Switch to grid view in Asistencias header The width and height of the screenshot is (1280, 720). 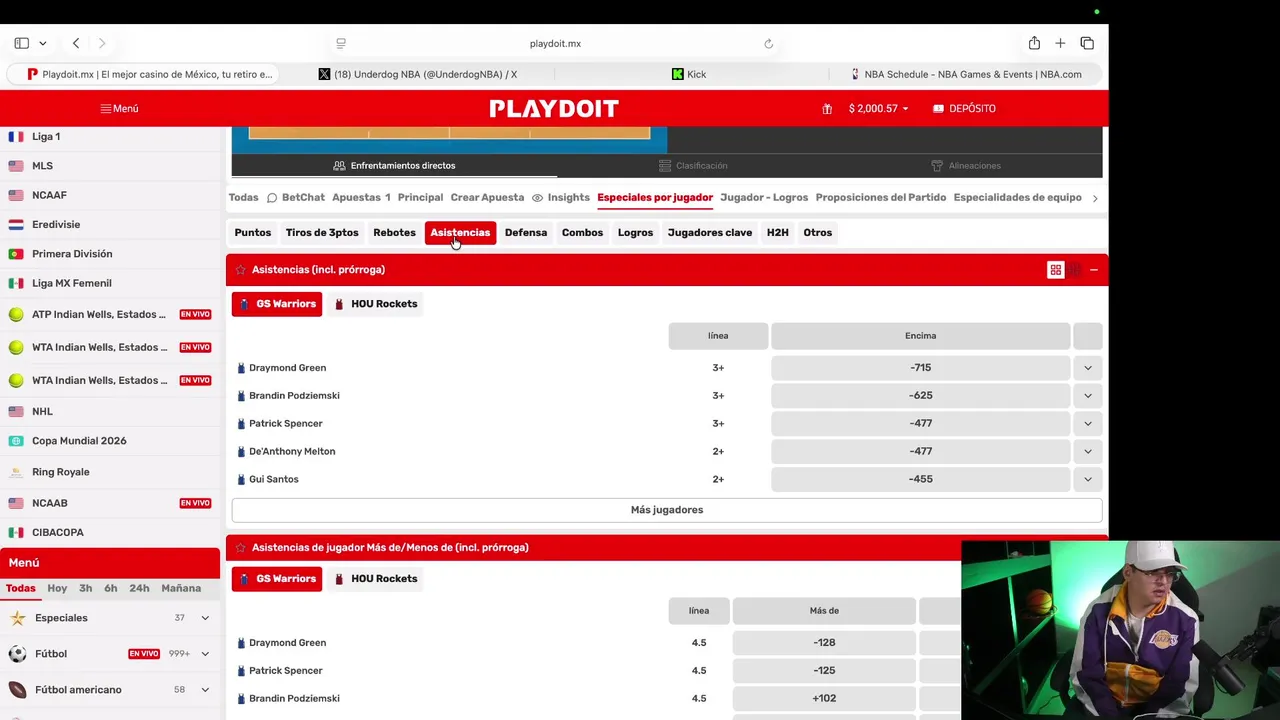(1055, 270)
